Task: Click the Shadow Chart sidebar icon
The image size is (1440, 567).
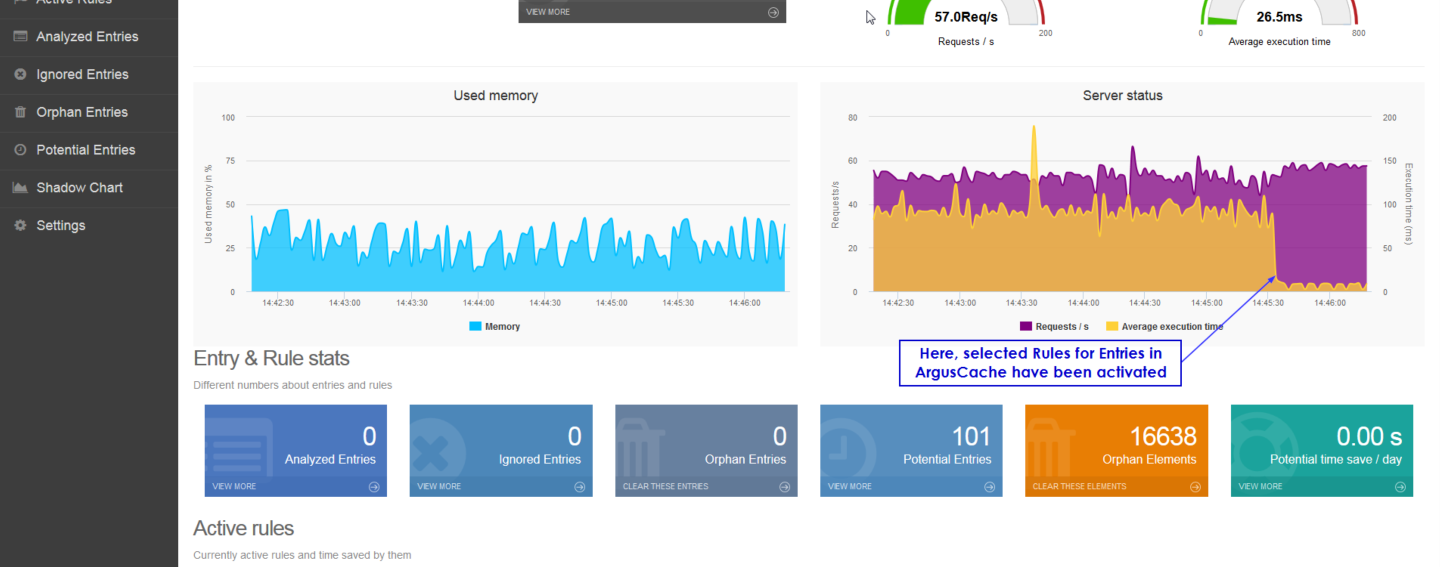Action: [19, 188]
